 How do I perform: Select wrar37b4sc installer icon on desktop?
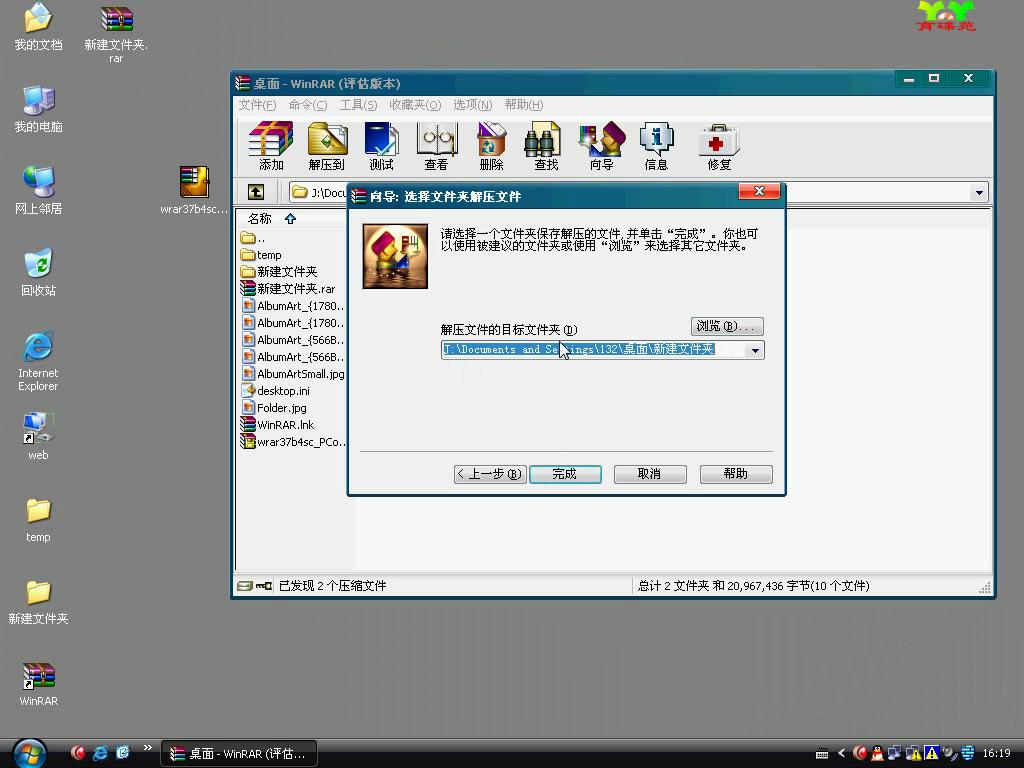pyautogui.click(x=194, y=191)
